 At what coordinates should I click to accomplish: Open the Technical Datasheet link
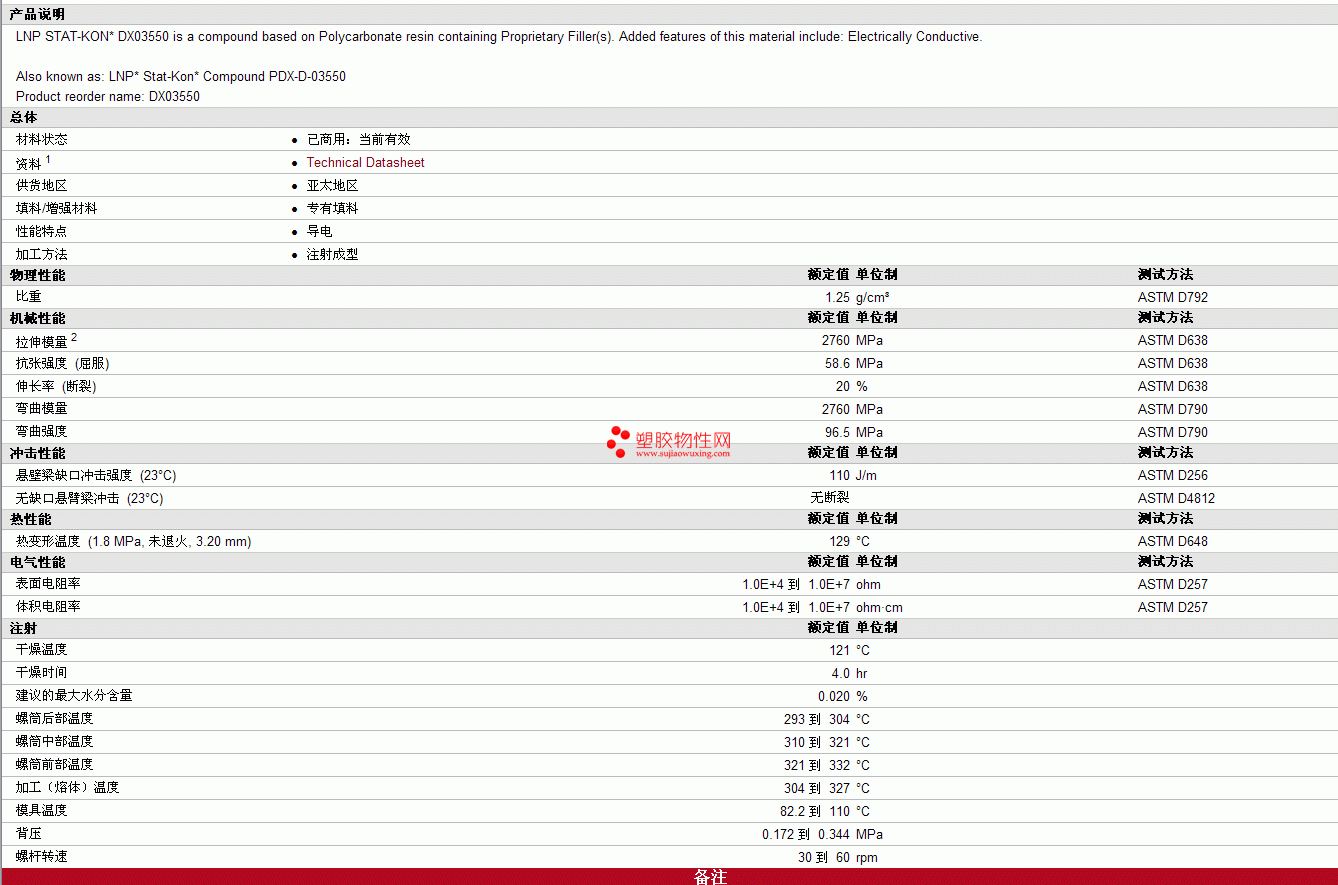pyautogui.click(x=365, y=162)
